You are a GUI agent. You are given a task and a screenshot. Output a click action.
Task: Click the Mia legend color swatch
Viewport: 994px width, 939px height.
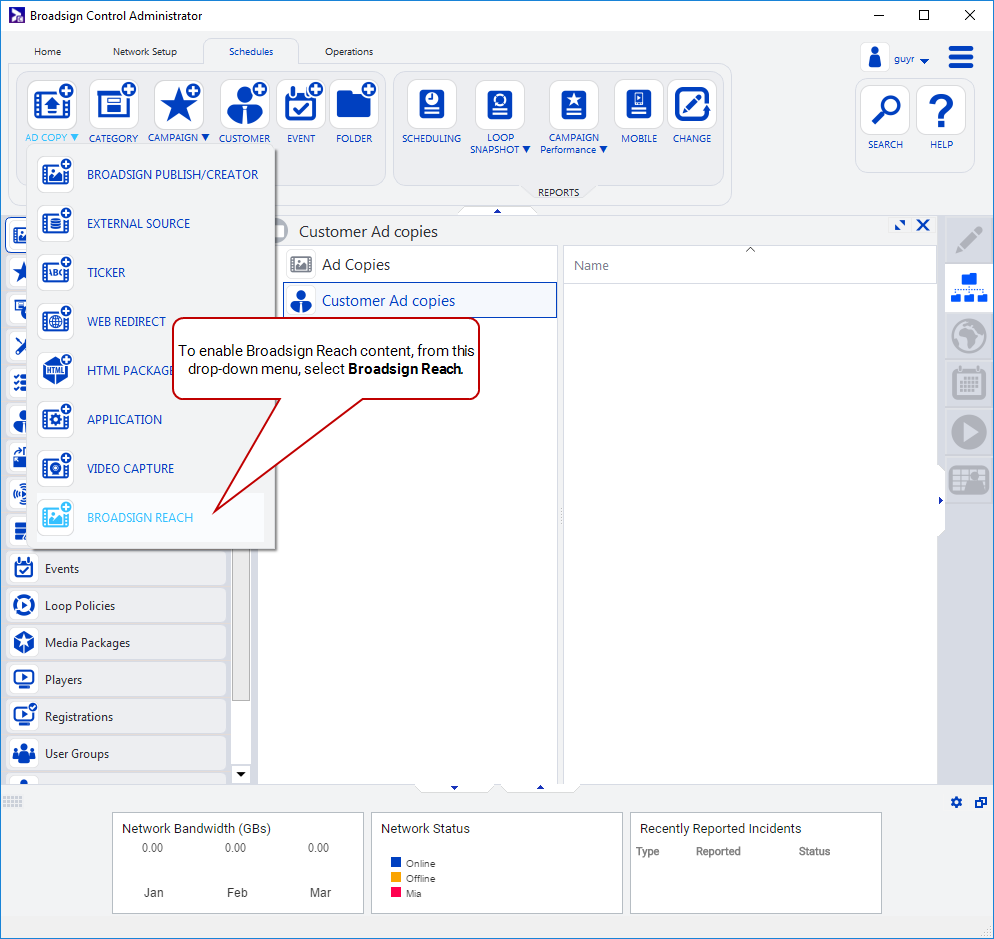[396, 893]
